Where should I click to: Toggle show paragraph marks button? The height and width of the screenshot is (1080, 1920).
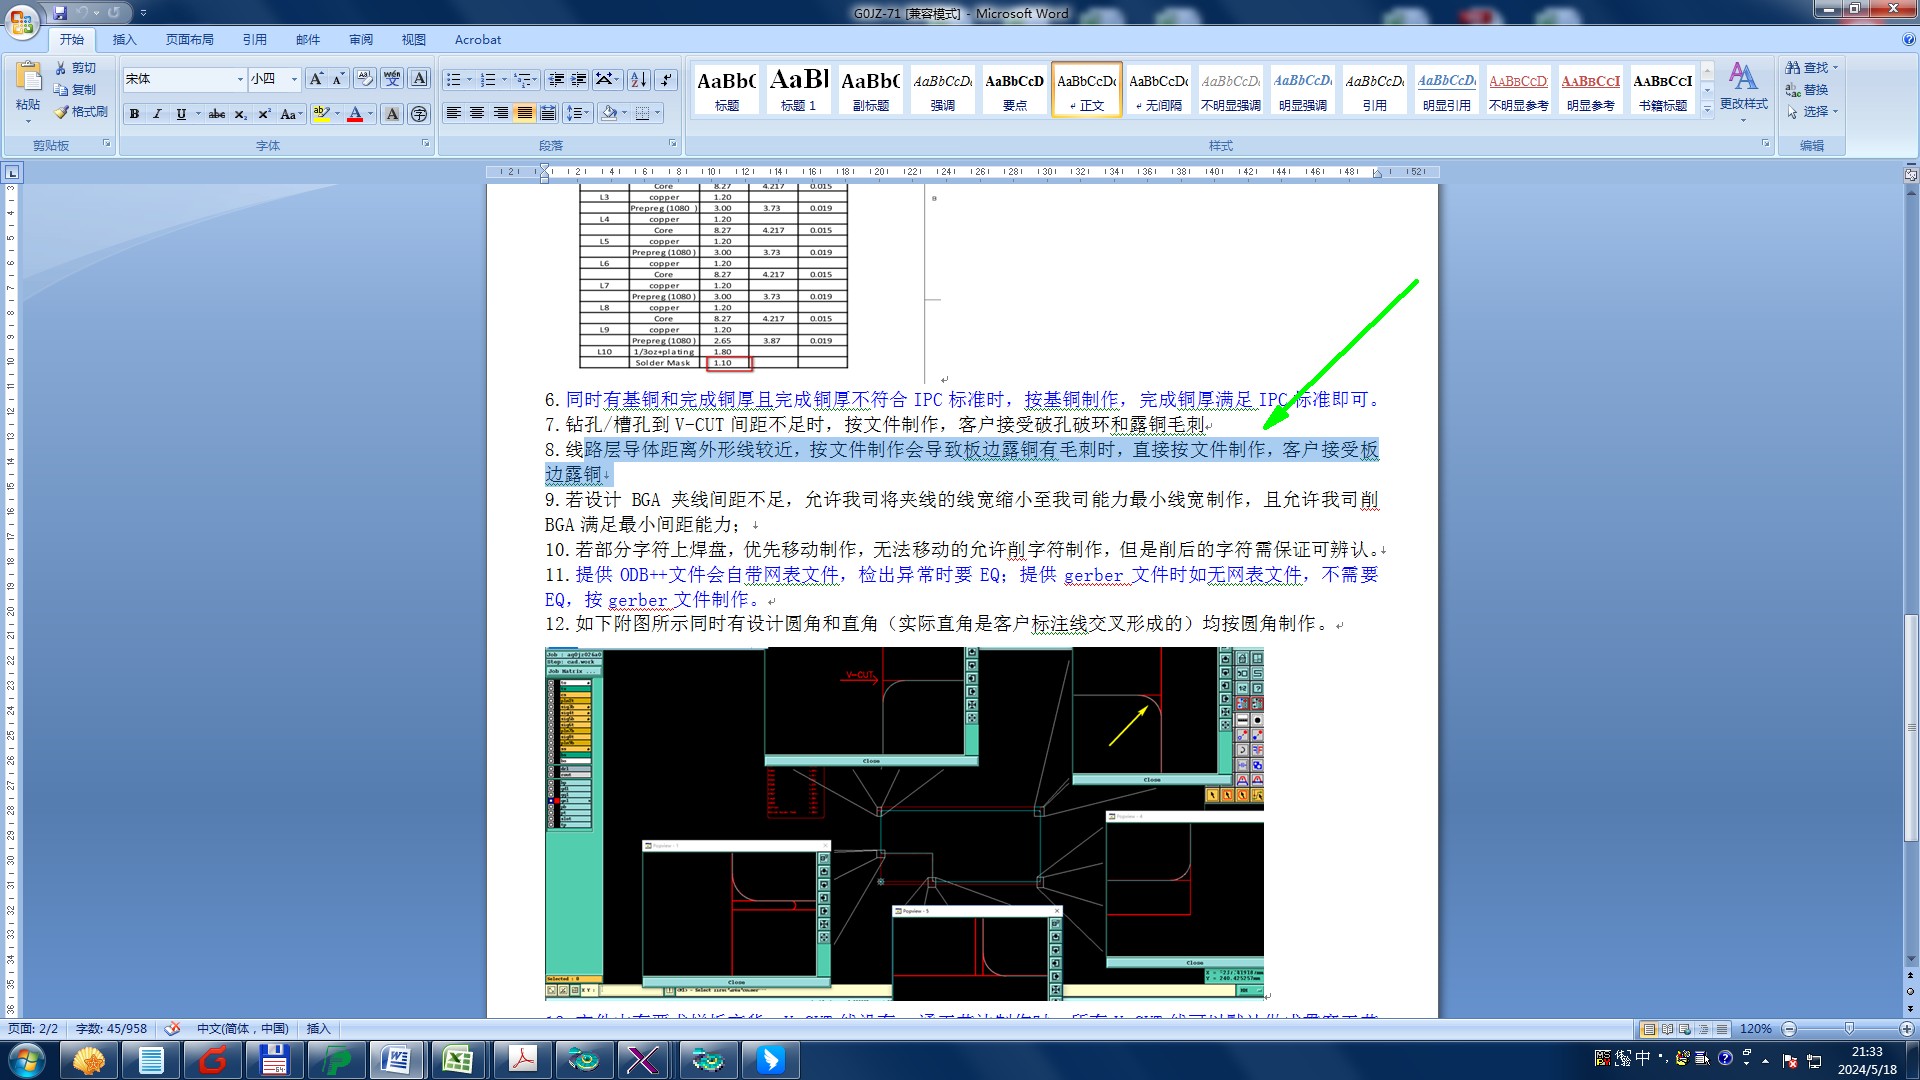pos(665,79)
